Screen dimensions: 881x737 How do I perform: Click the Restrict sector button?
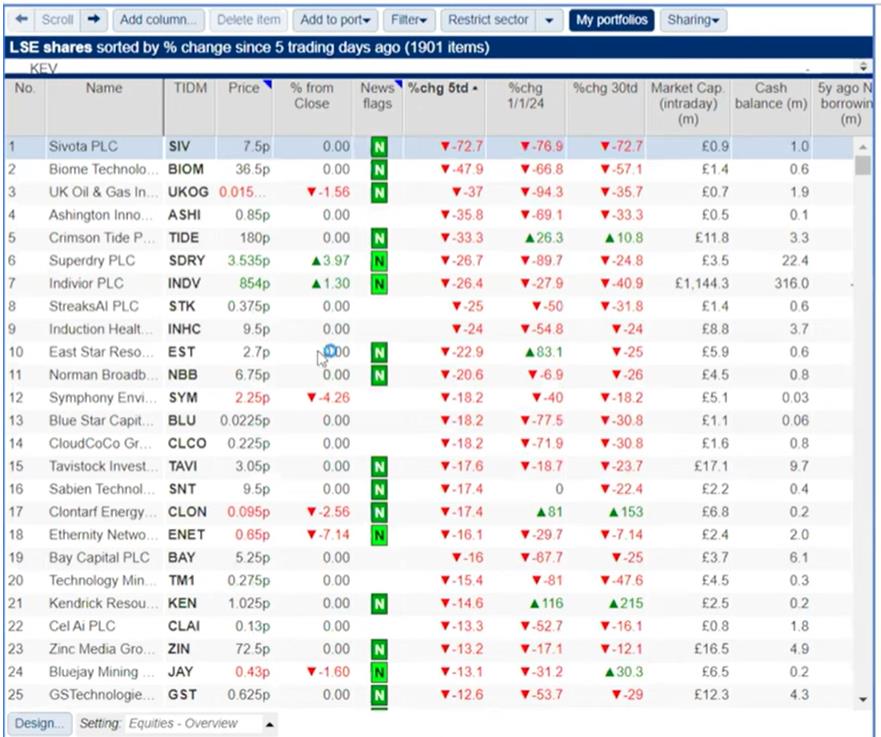[x=488, y=20]
